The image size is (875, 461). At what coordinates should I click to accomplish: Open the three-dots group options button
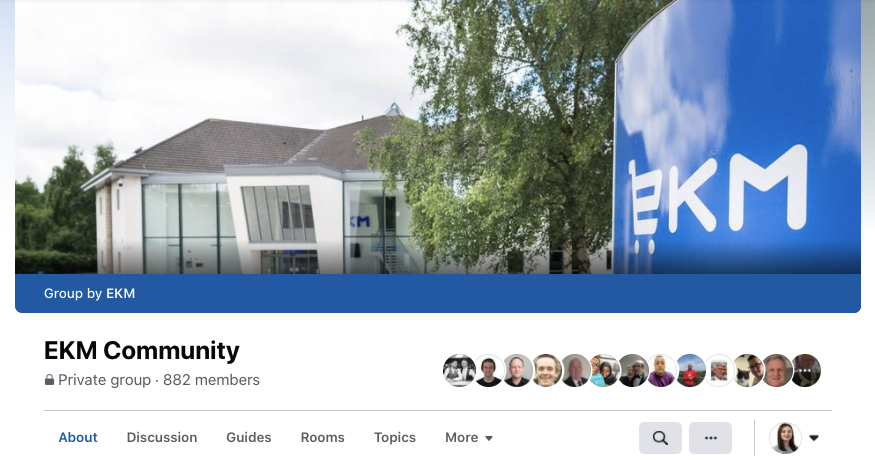pyautogui.click(x=710, y=438)
